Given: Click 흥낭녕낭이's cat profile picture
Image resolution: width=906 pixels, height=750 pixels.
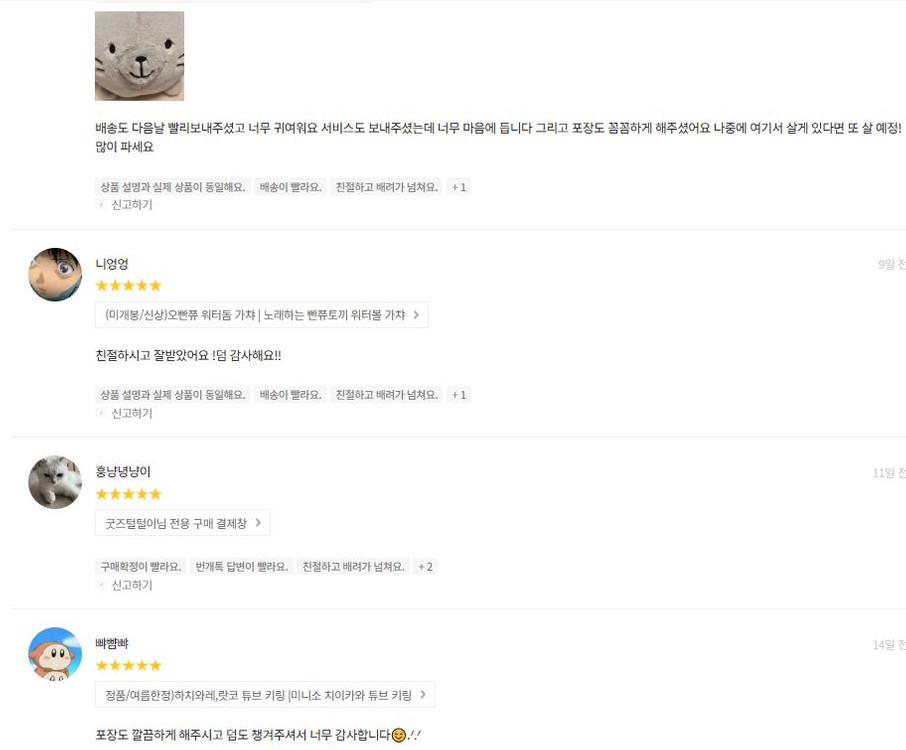Looking at the screenshot, I should (x=54, y=482).
